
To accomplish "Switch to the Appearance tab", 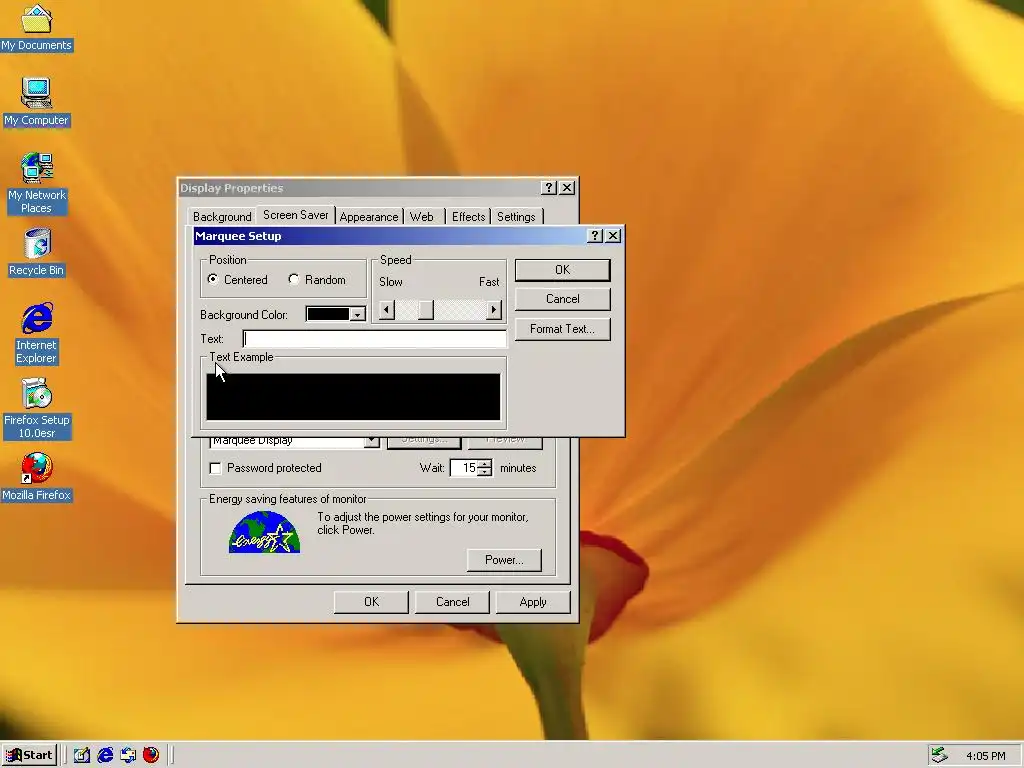I will point(369,216).
